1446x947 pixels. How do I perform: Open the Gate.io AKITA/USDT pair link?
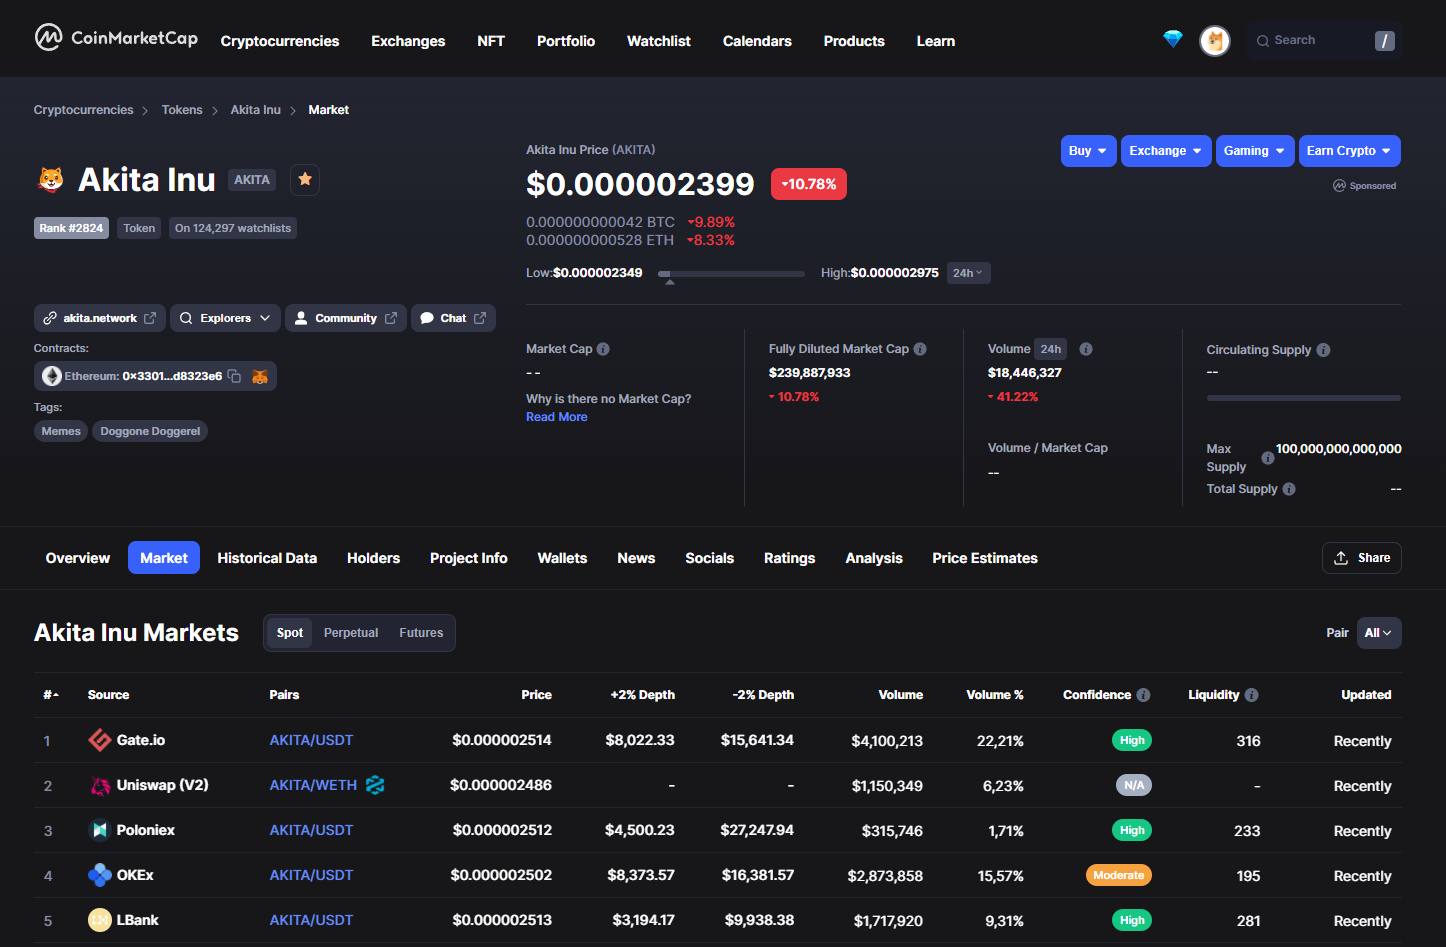click(x=311, y=740)
